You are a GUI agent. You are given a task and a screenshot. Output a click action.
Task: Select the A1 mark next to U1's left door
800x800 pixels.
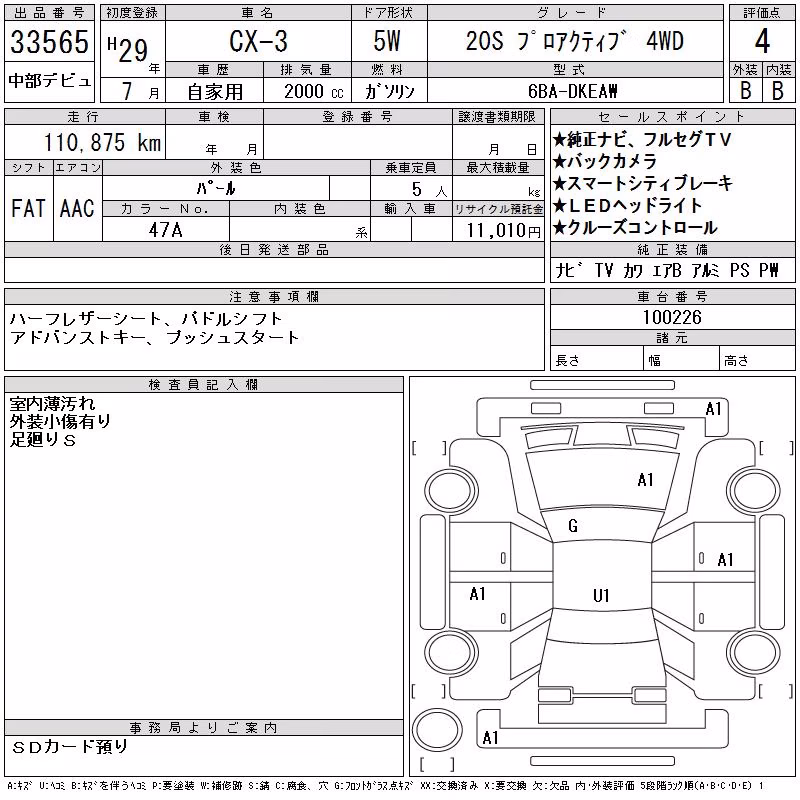point(477,594)
